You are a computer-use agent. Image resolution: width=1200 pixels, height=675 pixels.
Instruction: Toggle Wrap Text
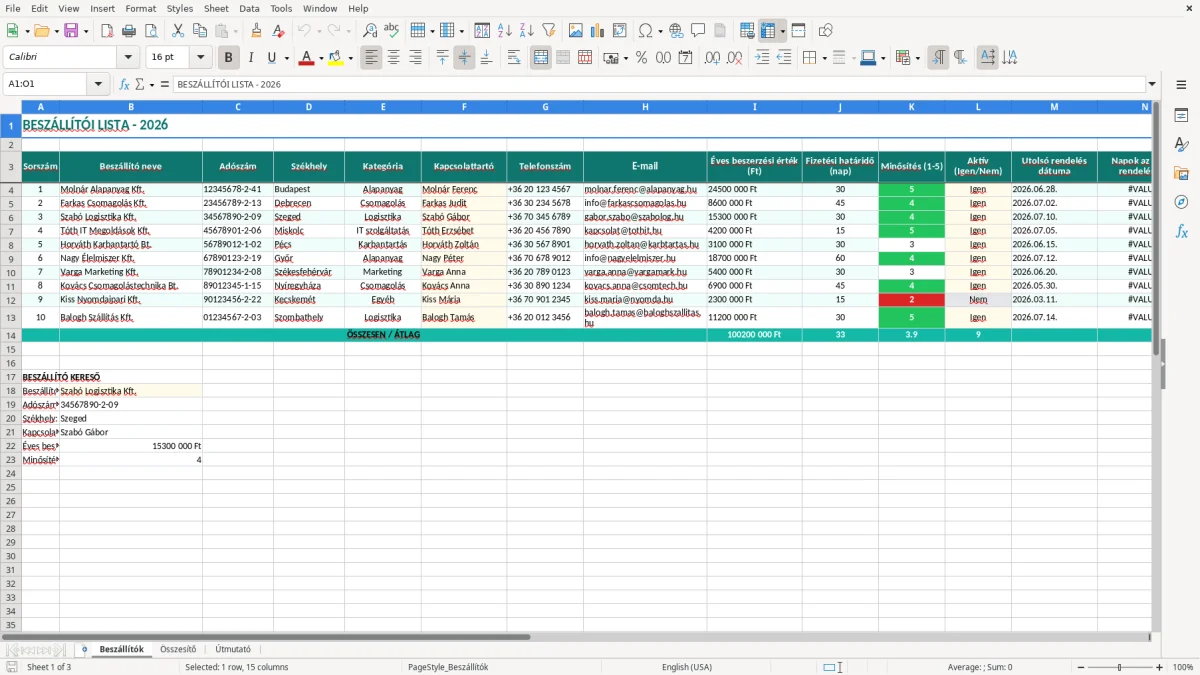(x=514, y=58)
